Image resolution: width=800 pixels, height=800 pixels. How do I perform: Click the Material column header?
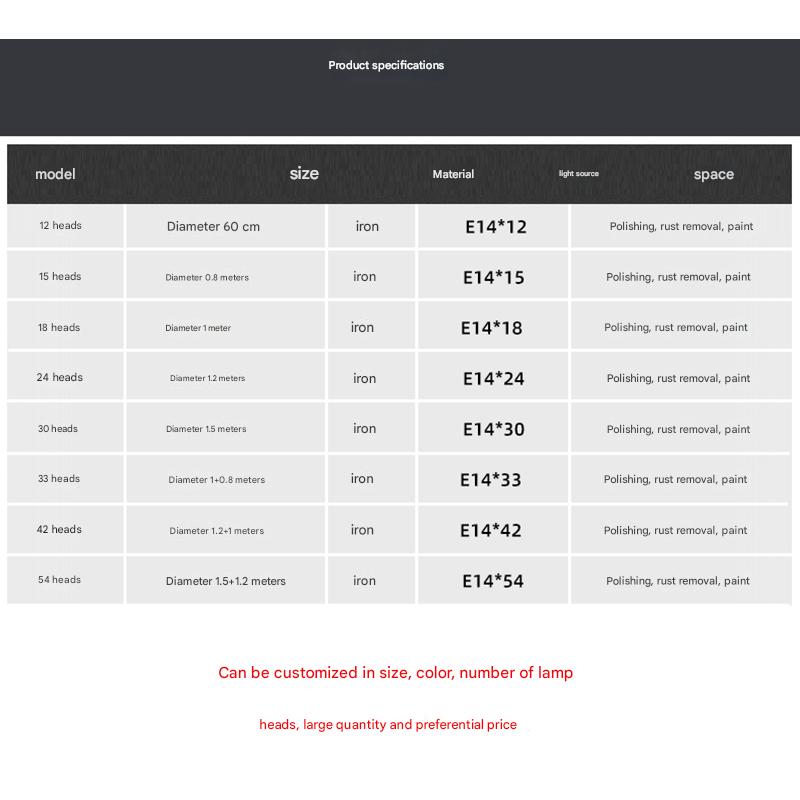click(453, 174)
